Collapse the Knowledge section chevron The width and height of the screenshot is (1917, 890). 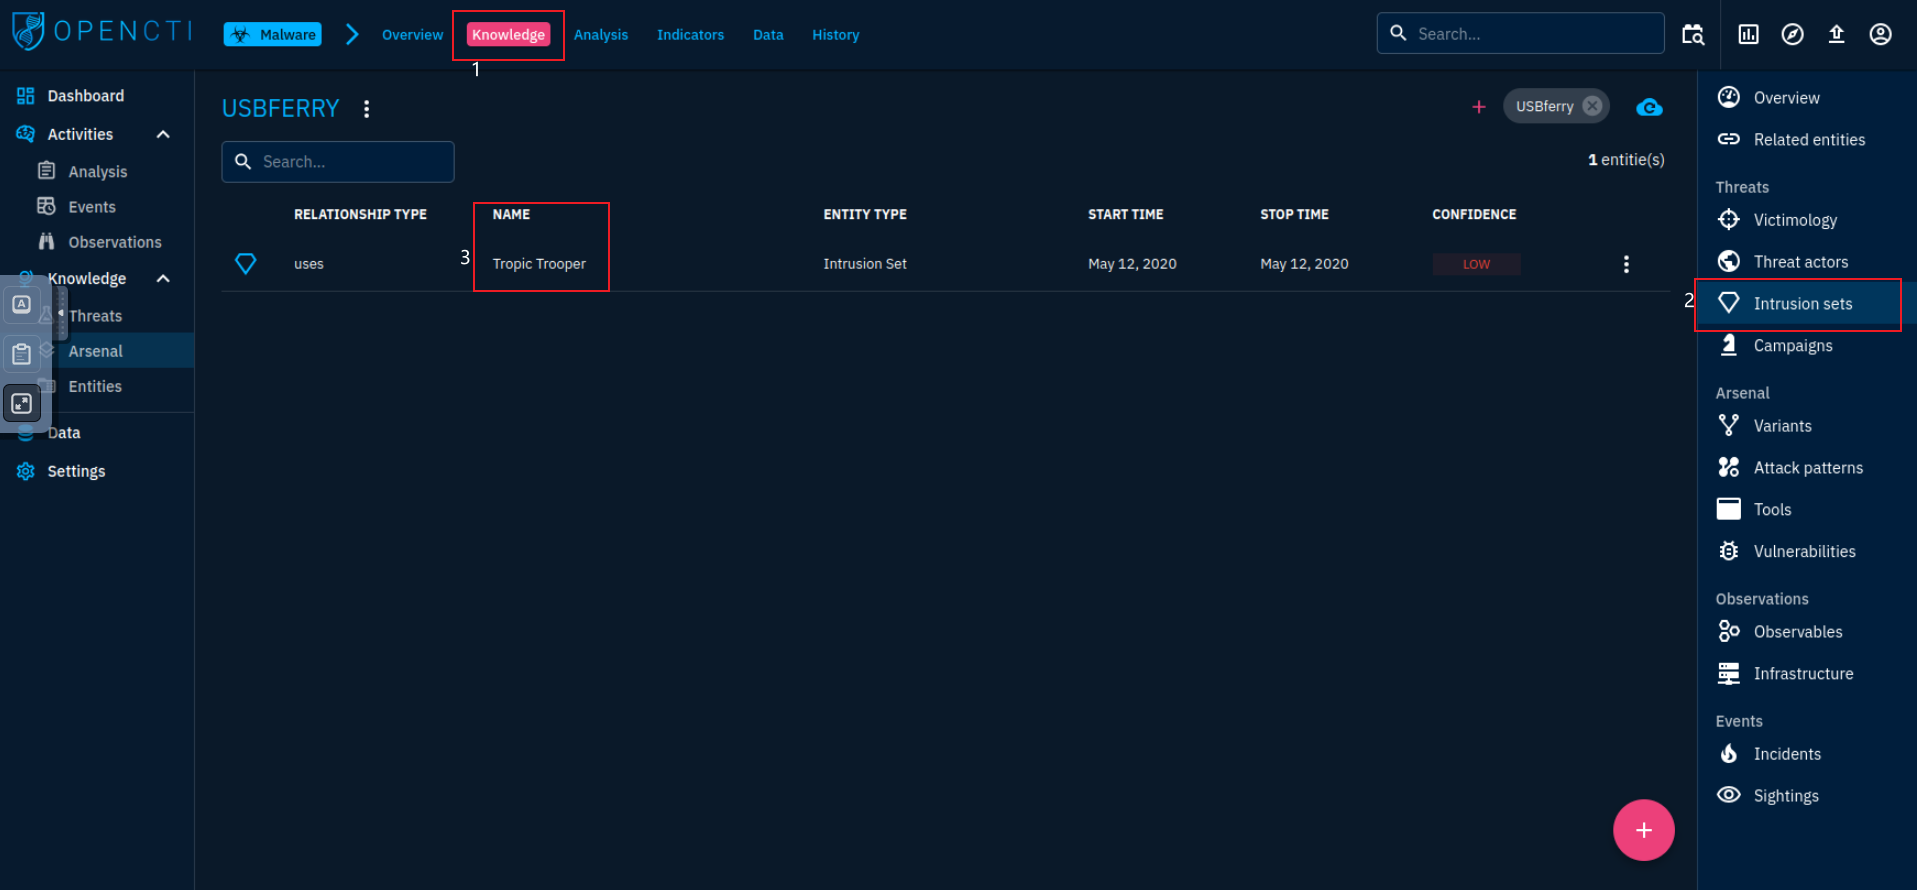click(x=163, y=278)
